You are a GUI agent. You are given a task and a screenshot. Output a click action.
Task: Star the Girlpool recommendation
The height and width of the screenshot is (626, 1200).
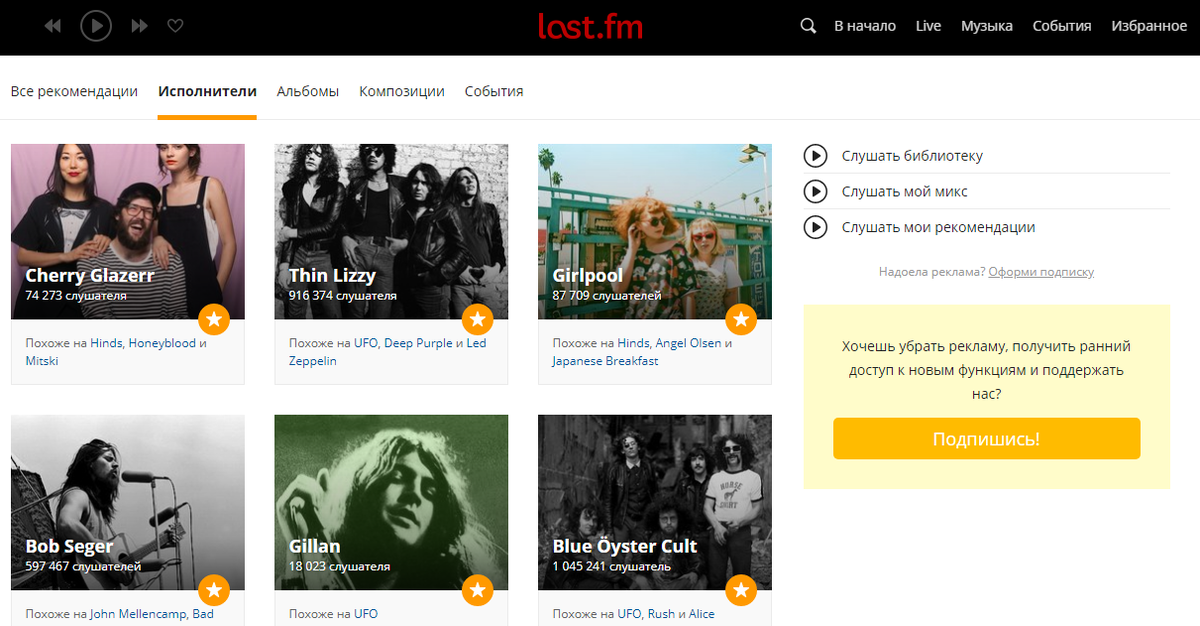pyautogui.click(x=741, y=320)
